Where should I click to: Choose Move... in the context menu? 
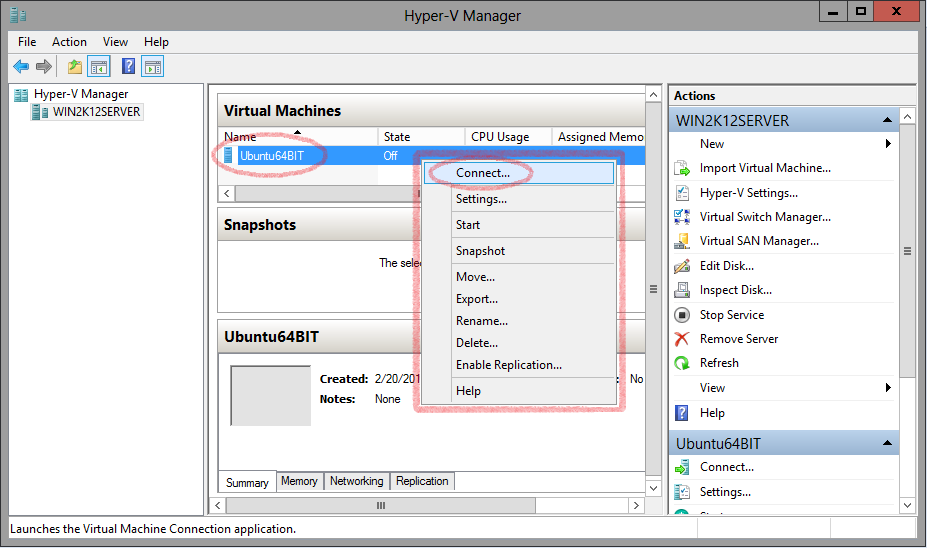[519, 277]
